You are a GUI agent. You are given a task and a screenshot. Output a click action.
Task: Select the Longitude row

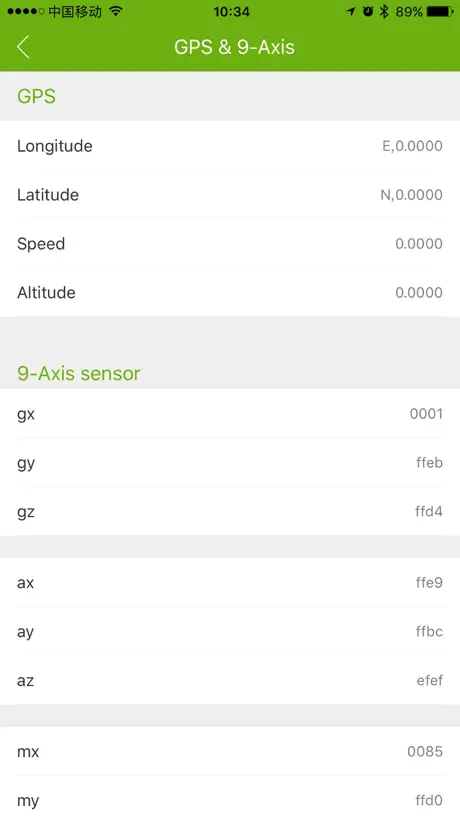point(230,146)
